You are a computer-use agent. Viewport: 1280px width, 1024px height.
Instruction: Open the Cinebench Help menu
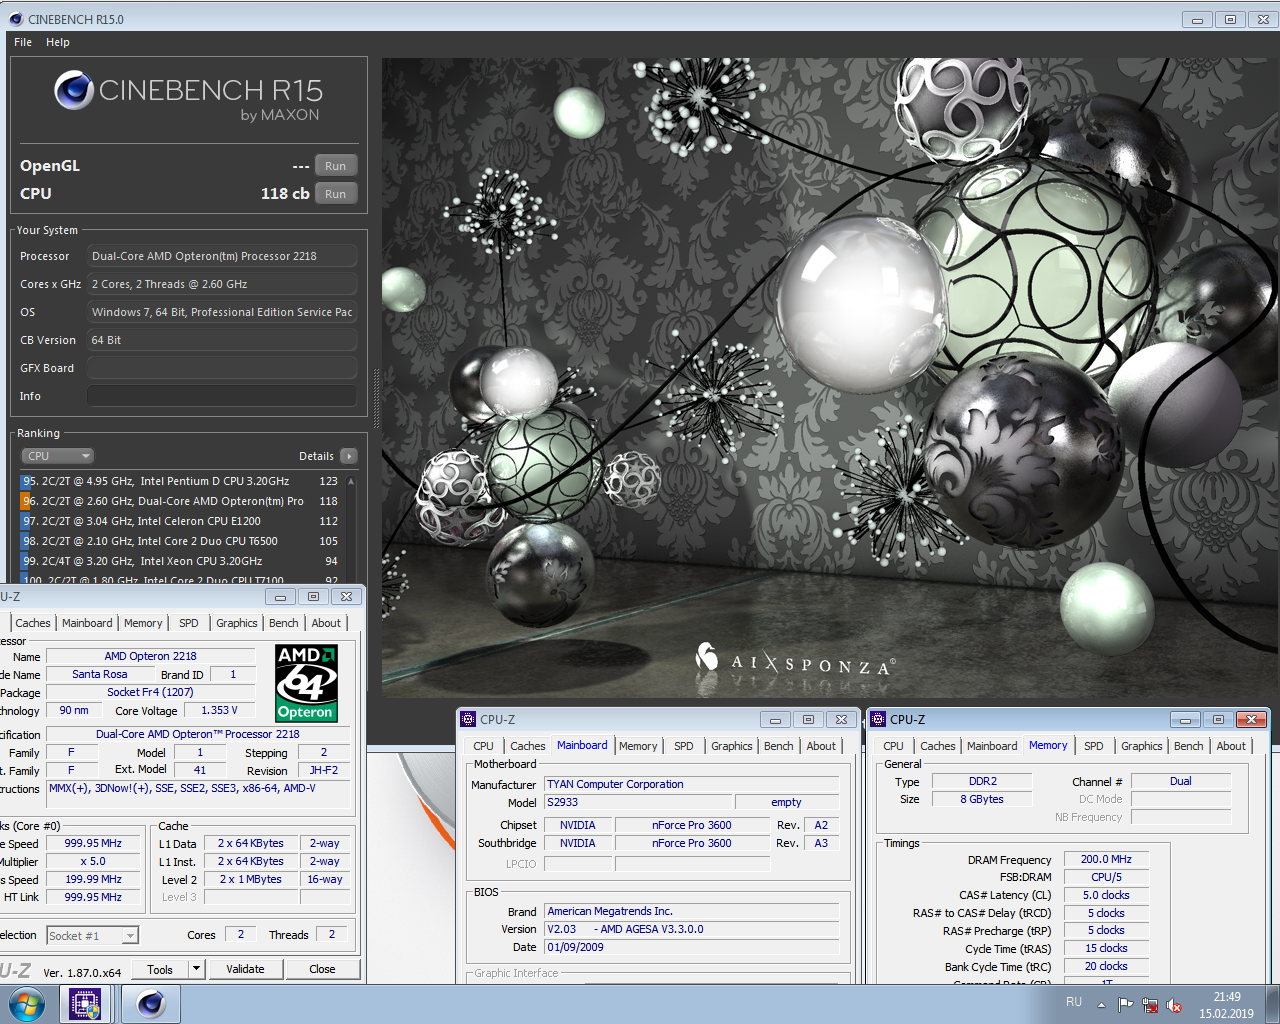(58, 42)
